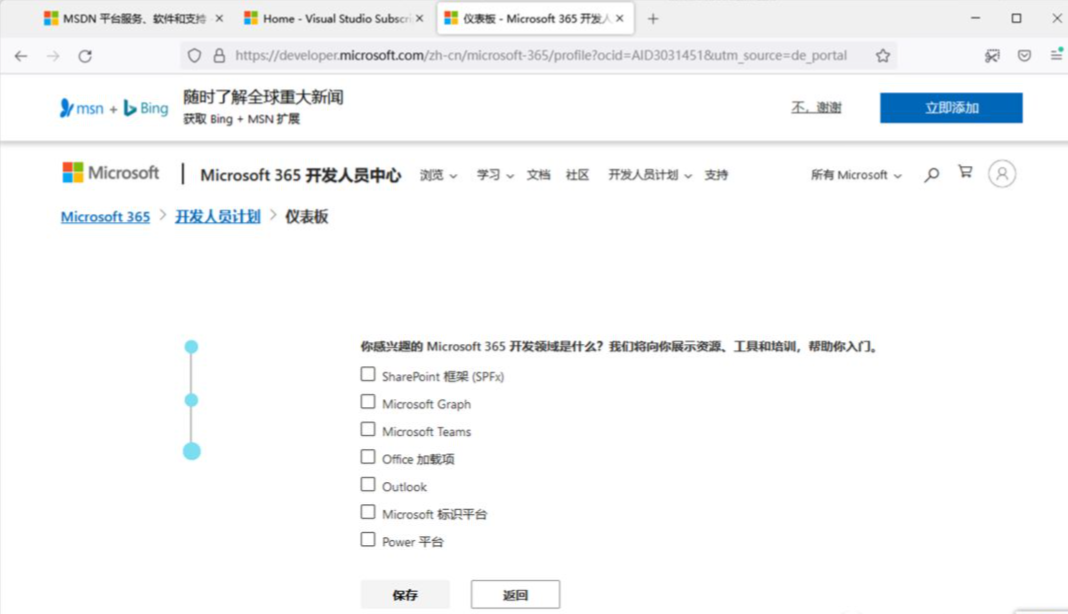
Task: Open the Pocket icon in toolbar
Action: [x=1024, y=56]
